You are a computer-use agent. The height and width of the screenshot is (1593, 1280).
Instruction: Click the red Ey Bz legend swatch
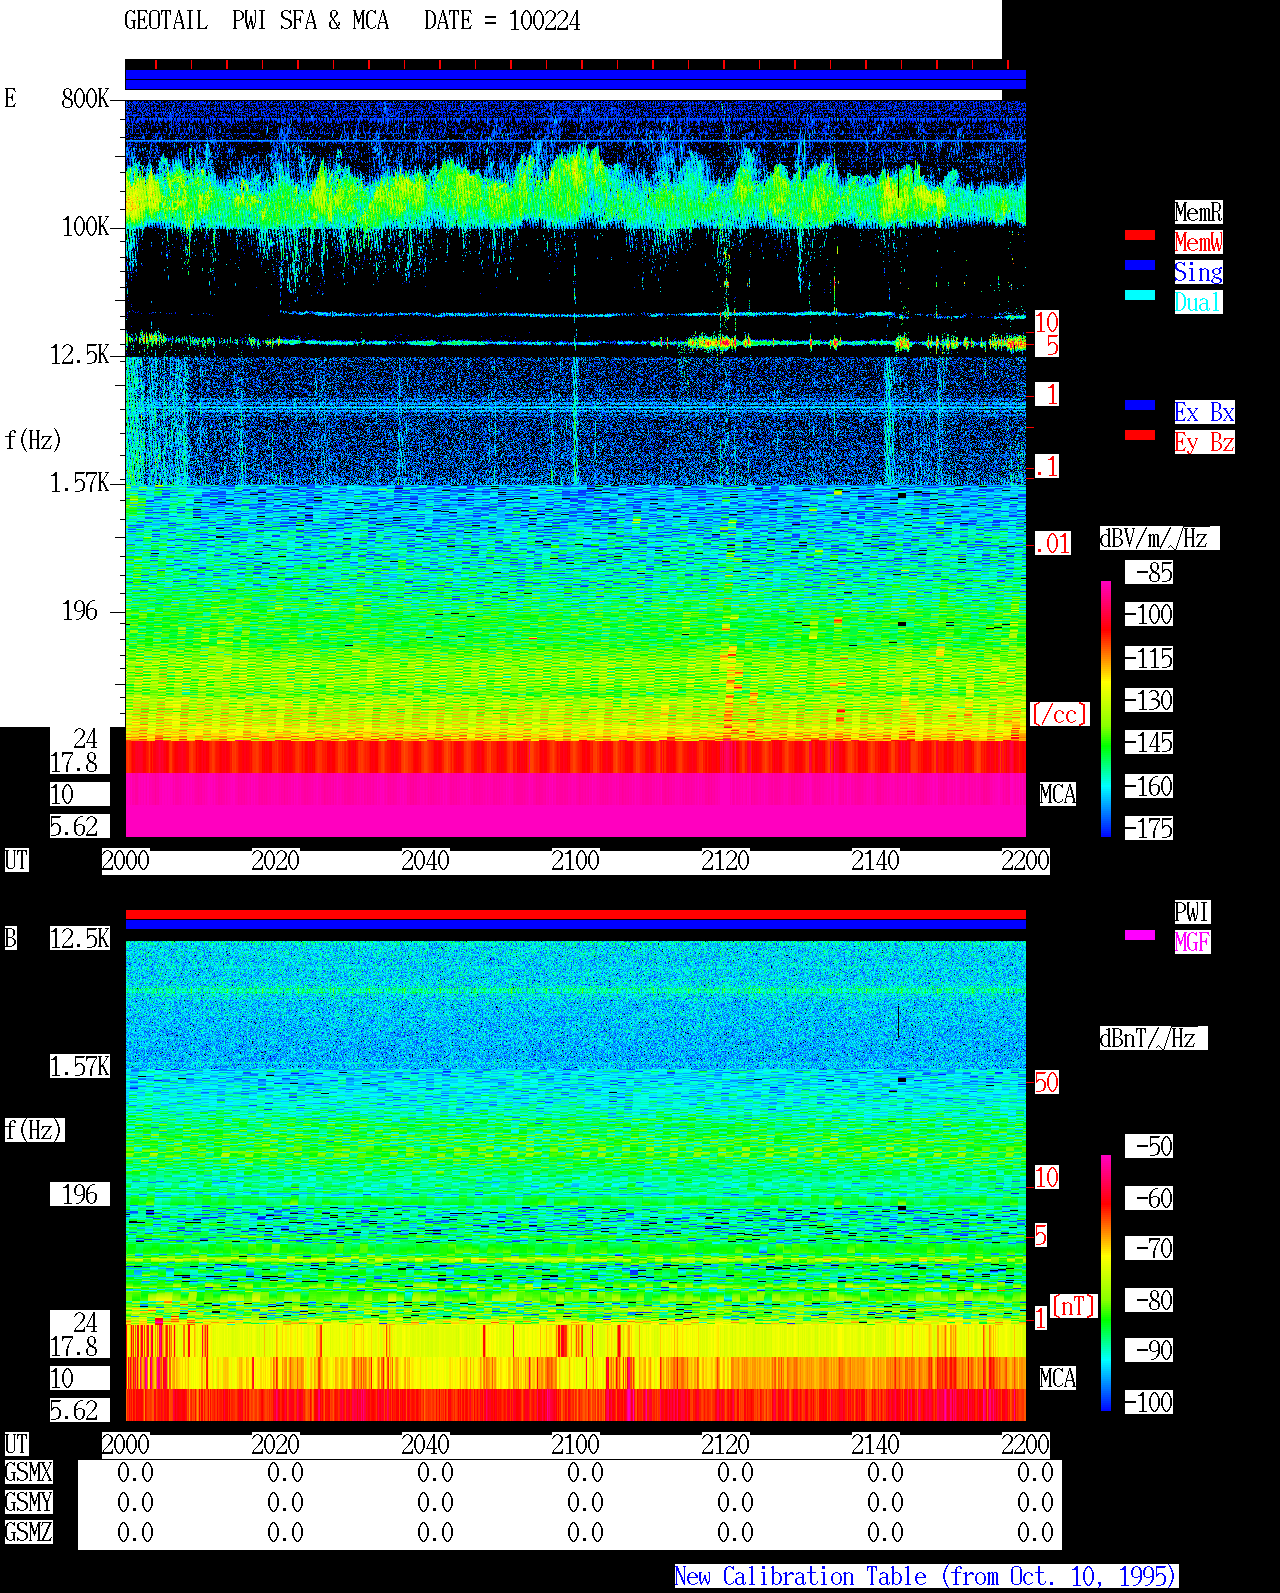point(1140,435)
